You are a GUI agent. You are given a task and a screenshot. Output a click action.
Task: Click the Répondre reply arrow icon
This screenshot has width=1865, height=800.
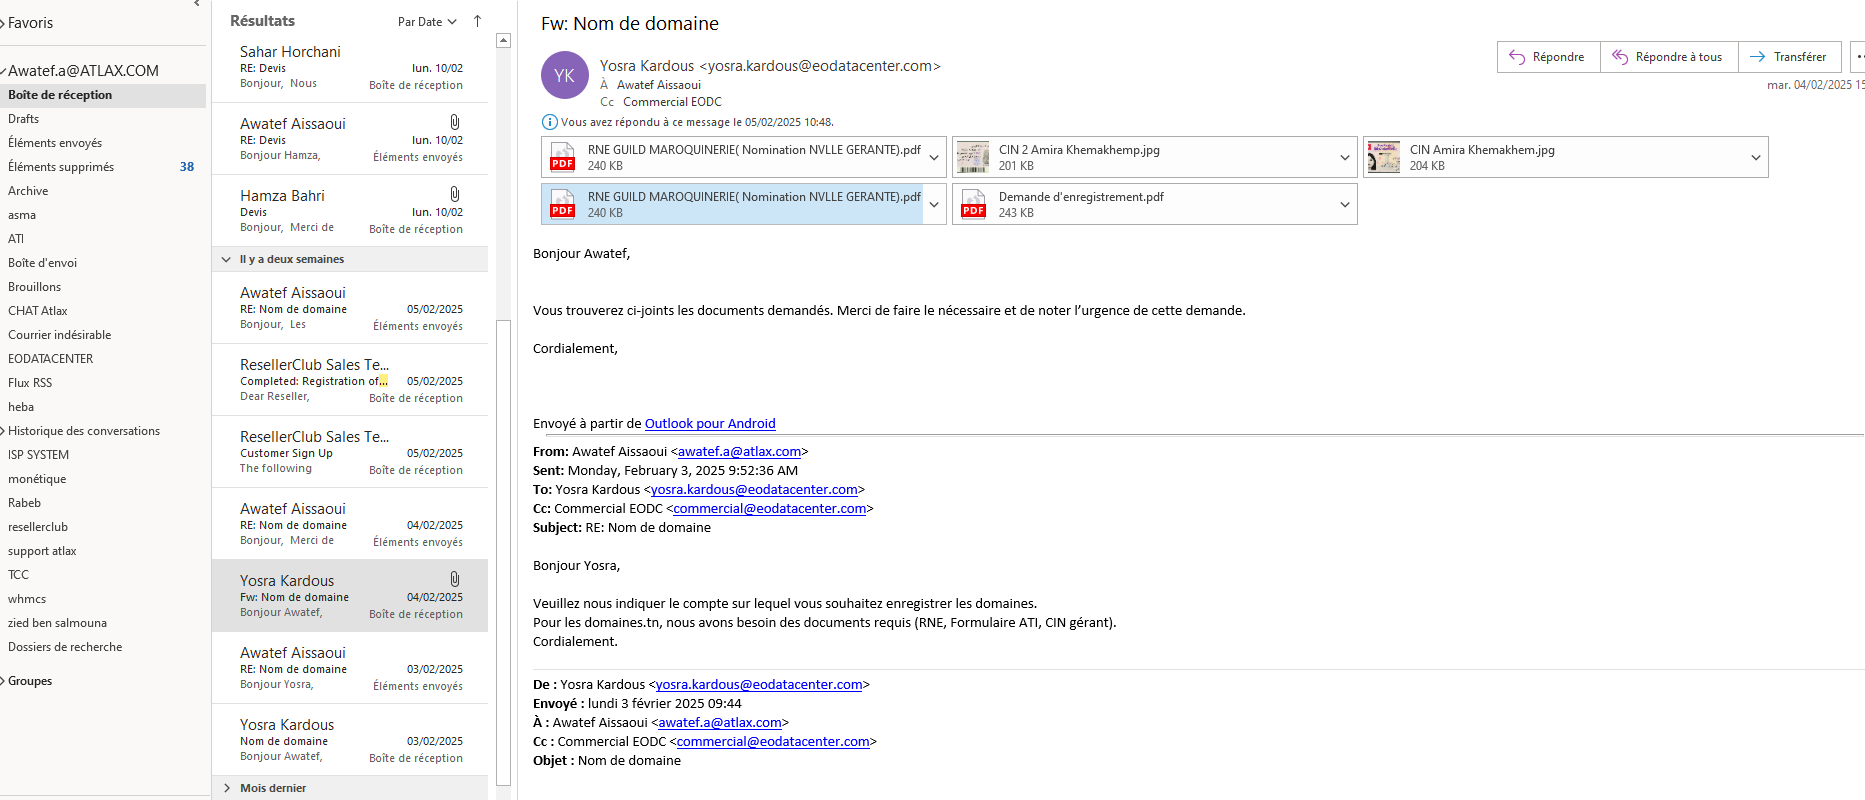(x=1517, y=57)
